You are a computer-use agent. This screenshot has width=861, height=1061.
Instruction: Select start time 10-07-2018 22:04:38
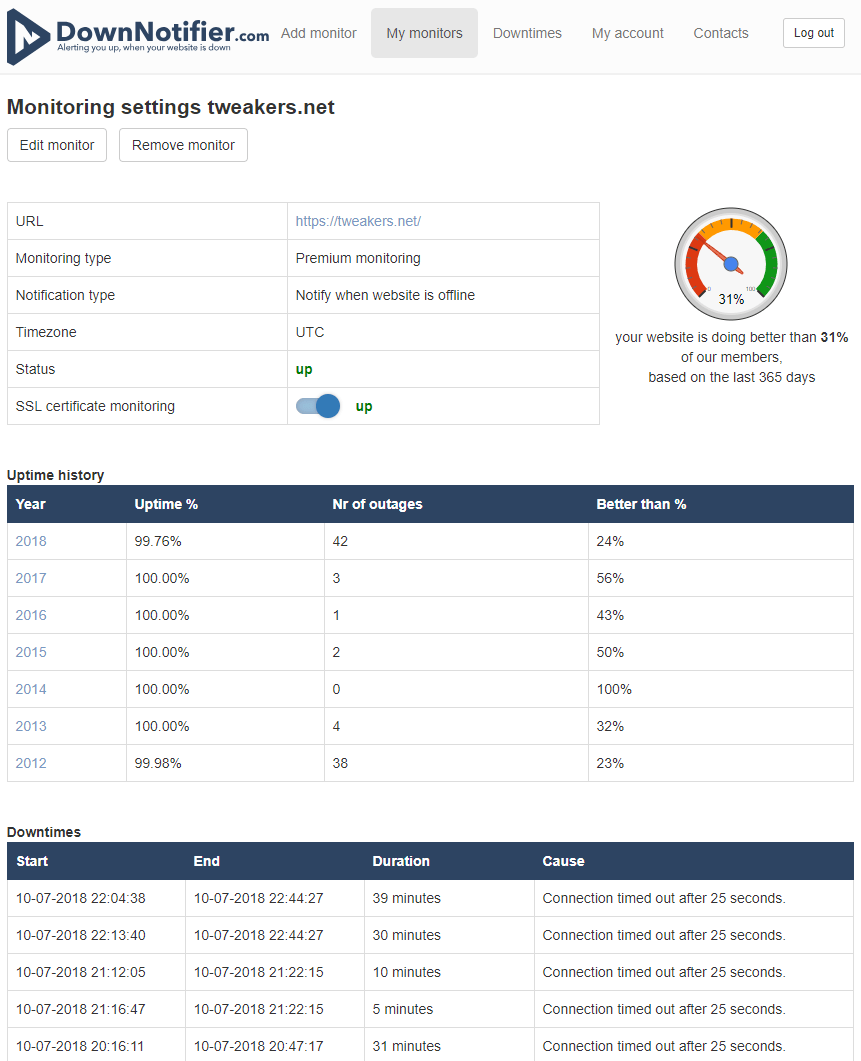point(96,899)
